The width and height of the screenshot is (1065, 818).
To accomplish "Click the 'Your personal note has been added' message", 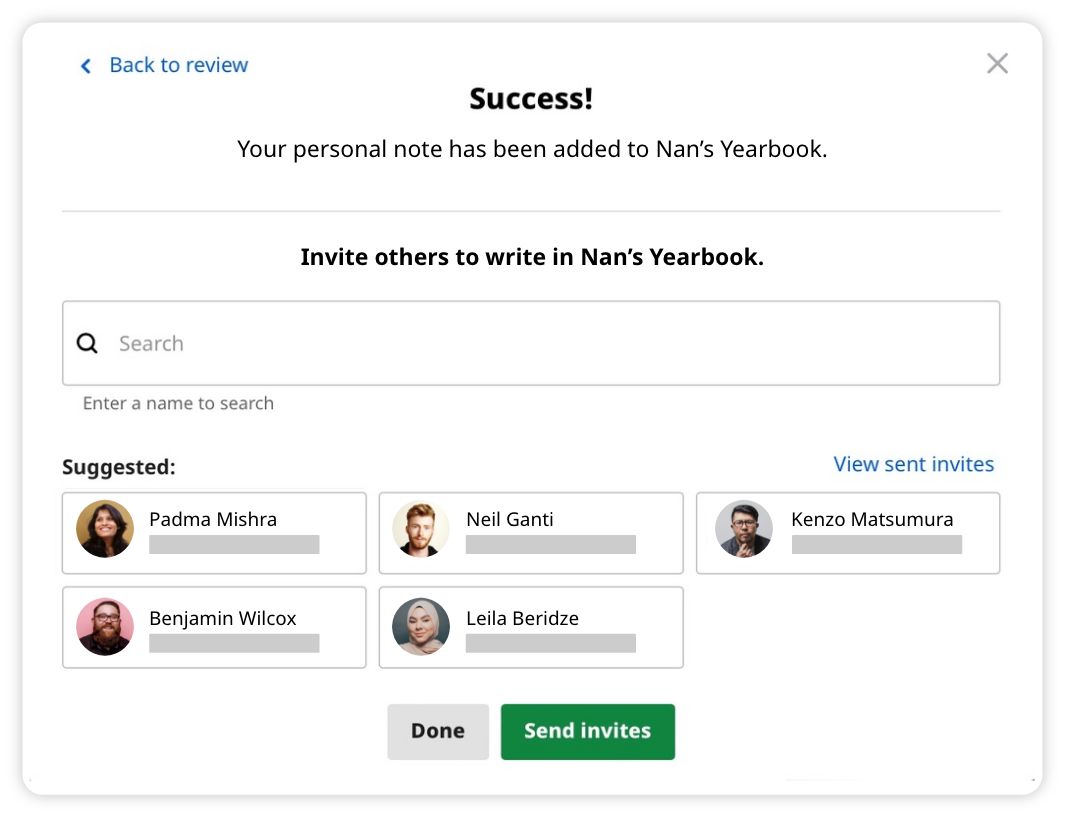I will point(532,149).
